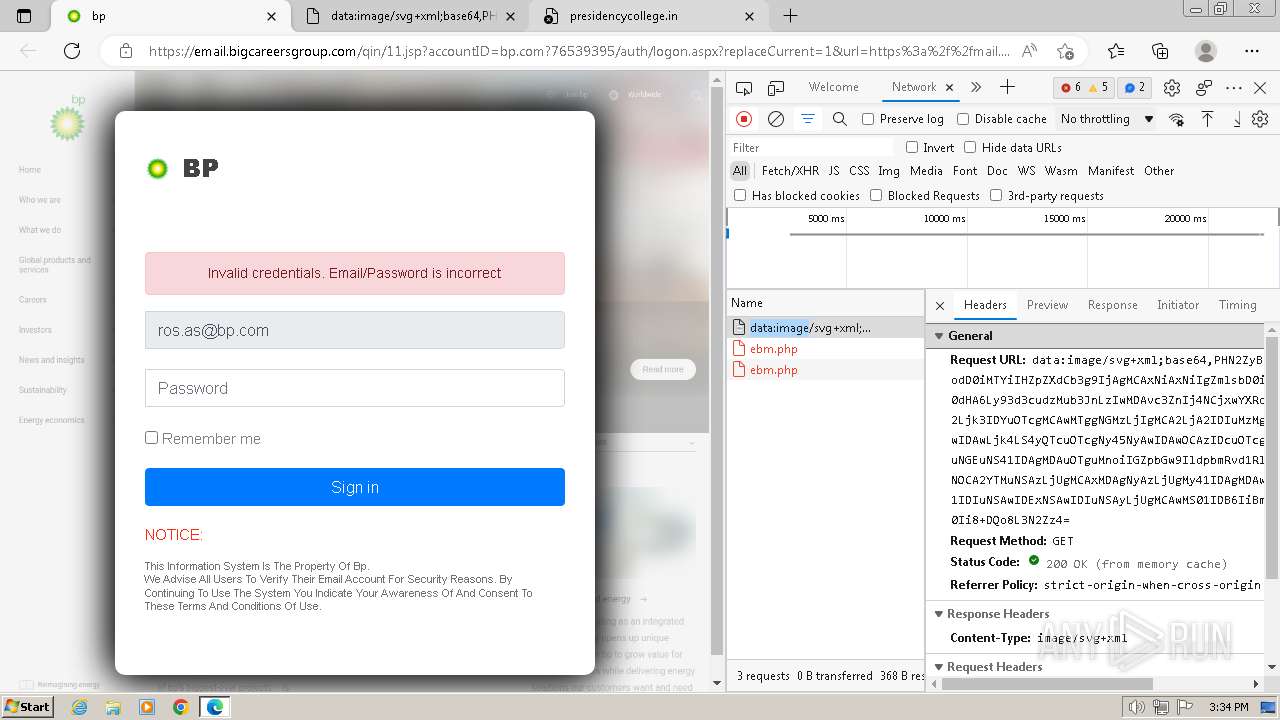The height and width of the screenshot is (720, 1280).
Task: Open a new browser tab
Action: coord(790,16)
